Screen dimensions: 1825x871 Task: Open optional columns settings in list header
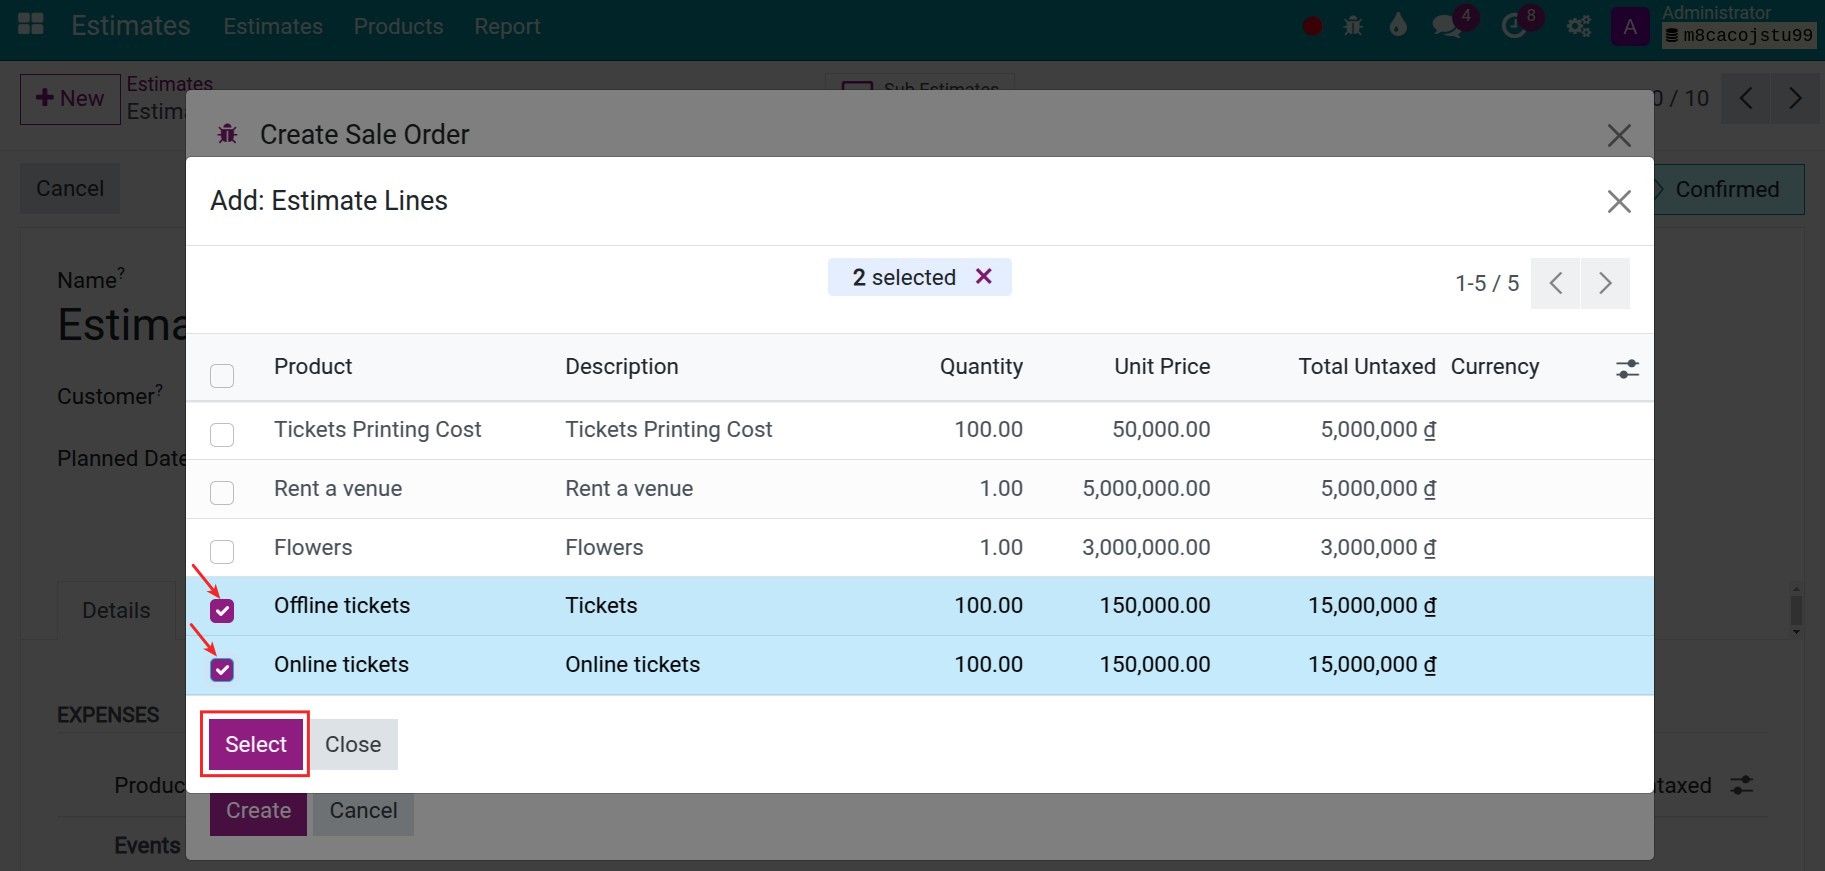(1627, 368)
